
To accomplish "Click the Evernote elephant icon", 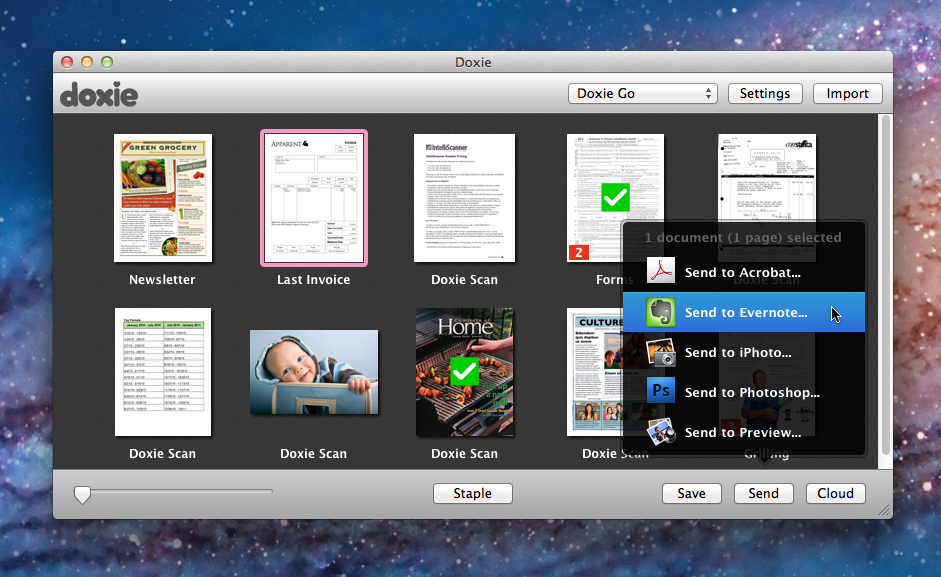I will pos(661,312).
